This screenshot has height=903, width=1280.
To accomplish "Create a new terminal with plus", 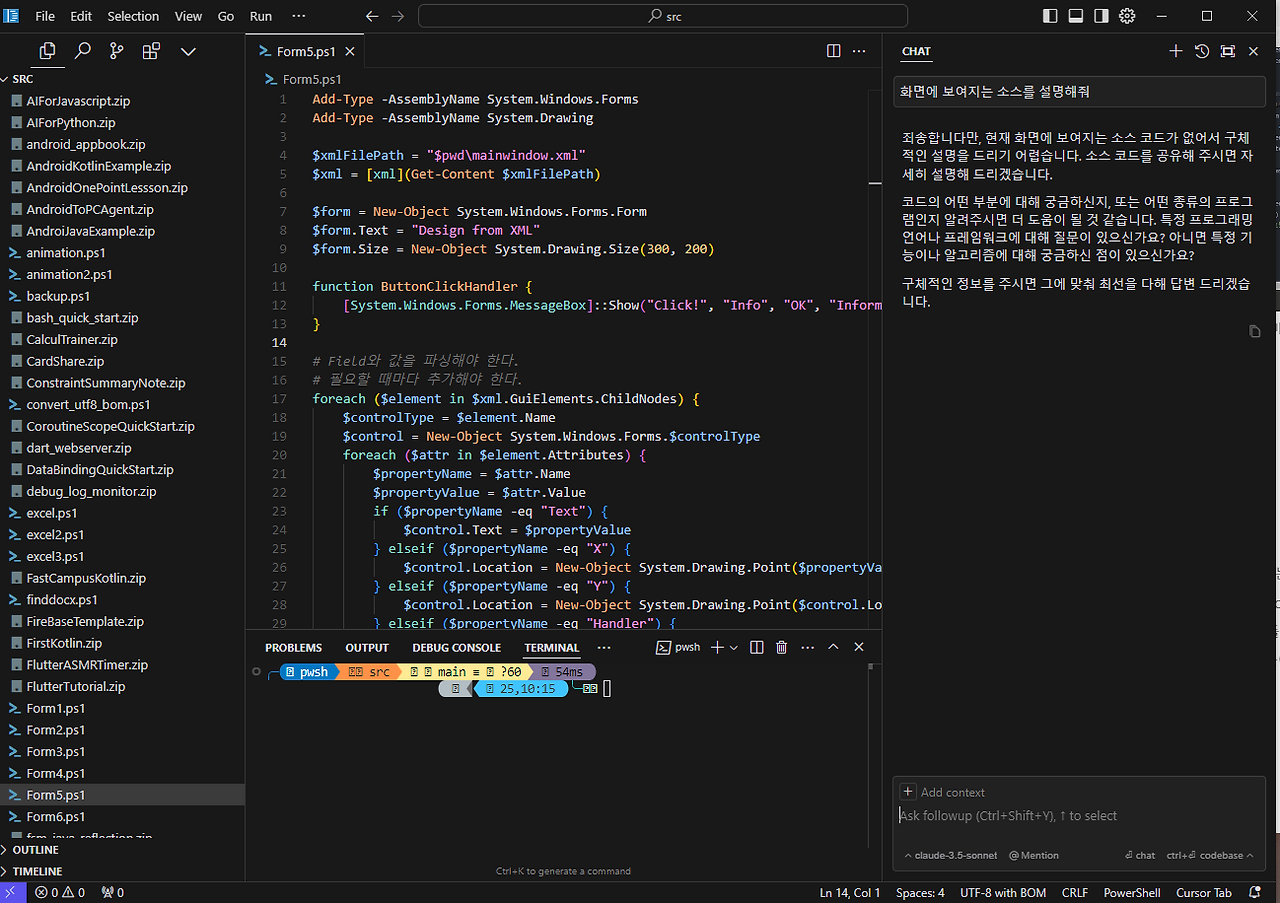I will pyautogui.click(x=717, y=648).
